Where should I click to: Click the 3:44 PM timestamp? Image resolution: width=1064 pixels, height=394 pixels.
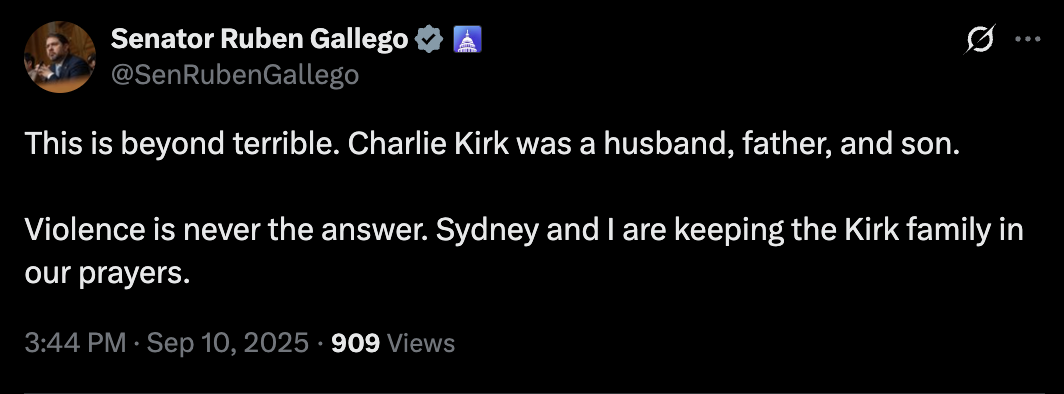point(75,343)
